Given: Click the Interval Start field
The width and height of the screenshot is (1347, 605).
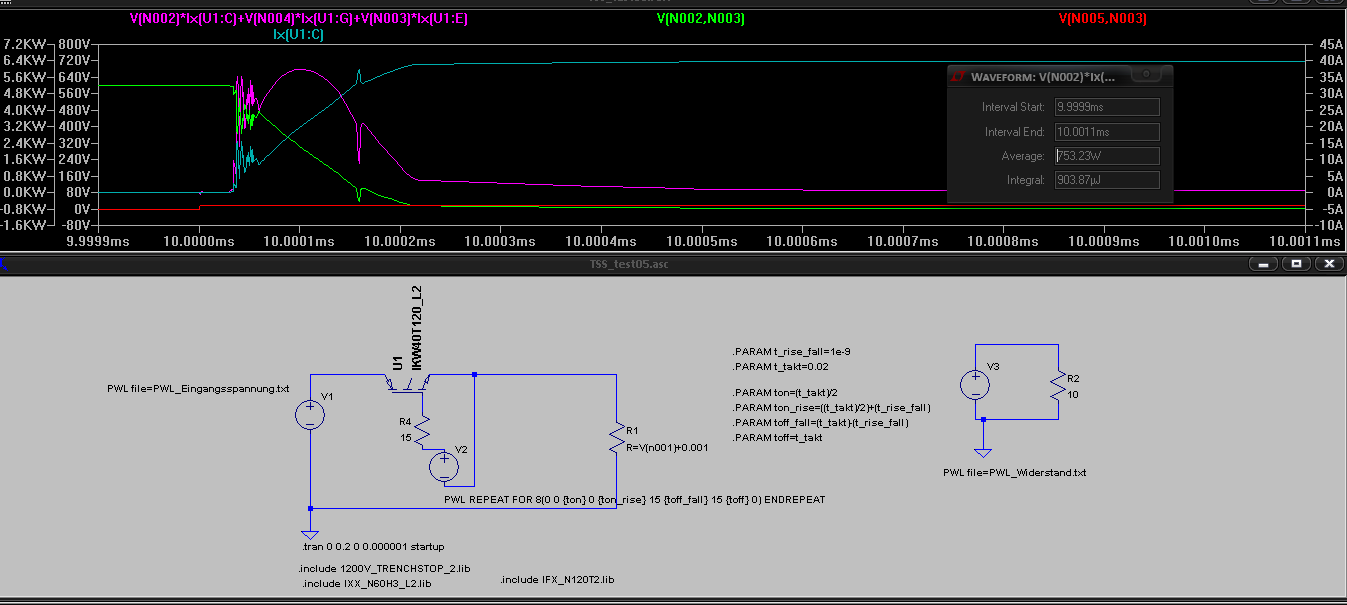Looking at the screenshot, I should click(x=1107, y=107).
